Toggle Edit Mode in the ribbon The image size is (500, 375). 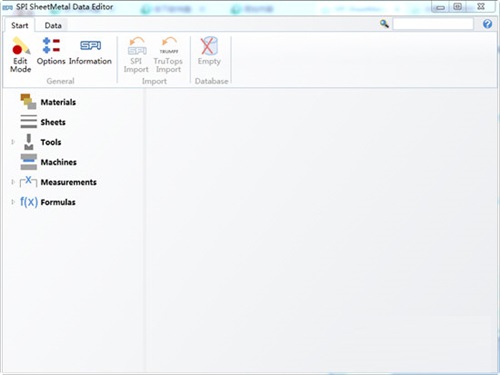click(20, 55)
